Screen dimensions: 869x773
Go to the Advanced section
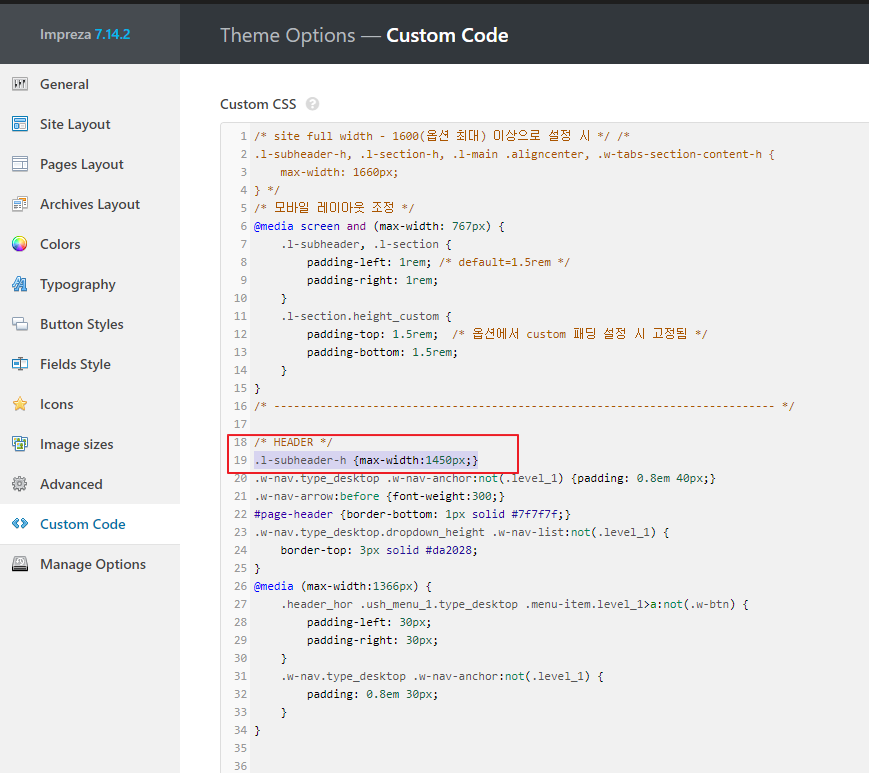[x=90, y=484]
